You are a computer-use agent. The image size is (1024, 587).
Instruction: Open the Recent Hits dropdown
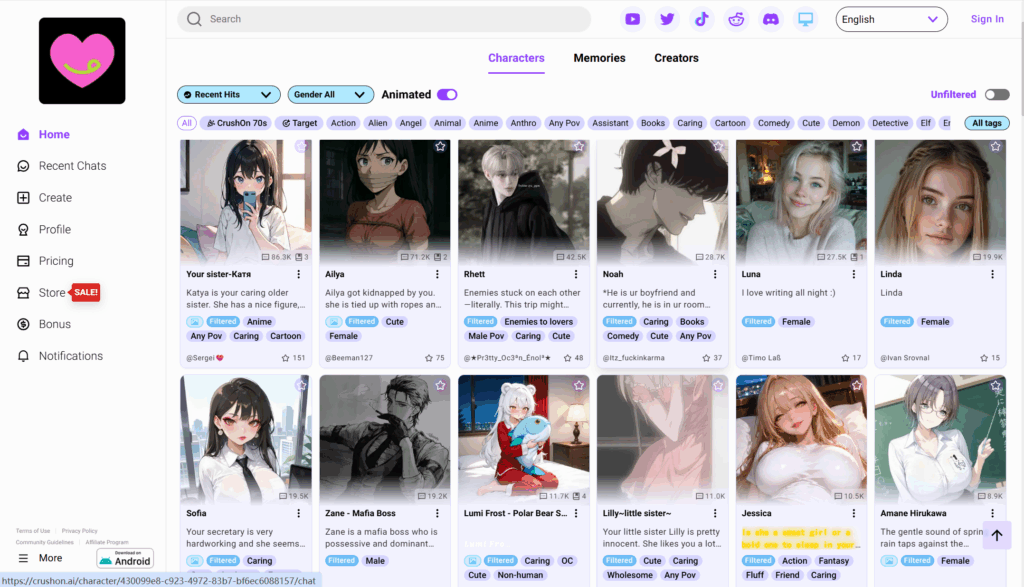click(x=228, y=93)
